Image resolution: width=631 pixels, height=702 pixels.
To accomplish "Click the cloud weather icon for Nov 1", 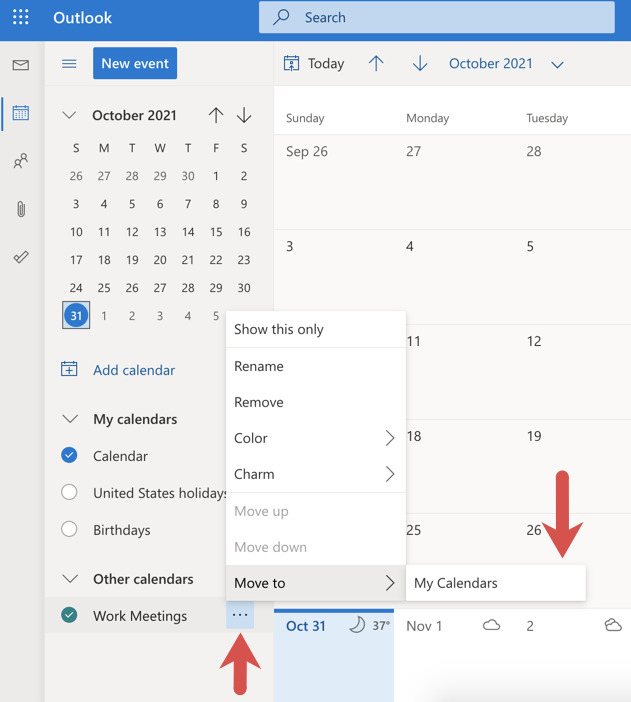I will (491, 625).
